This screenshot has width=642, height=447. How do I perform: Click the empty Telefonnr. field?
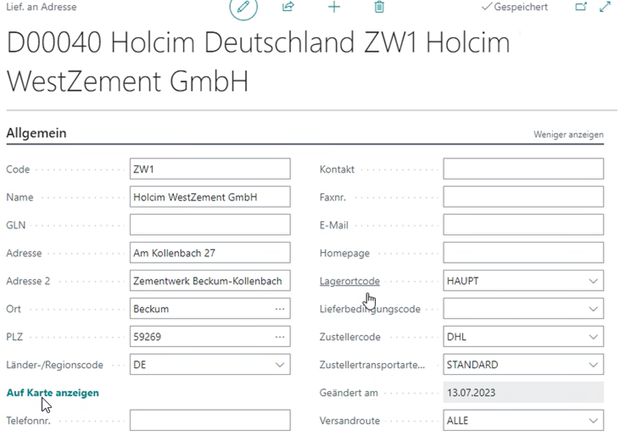click(210, 420)
